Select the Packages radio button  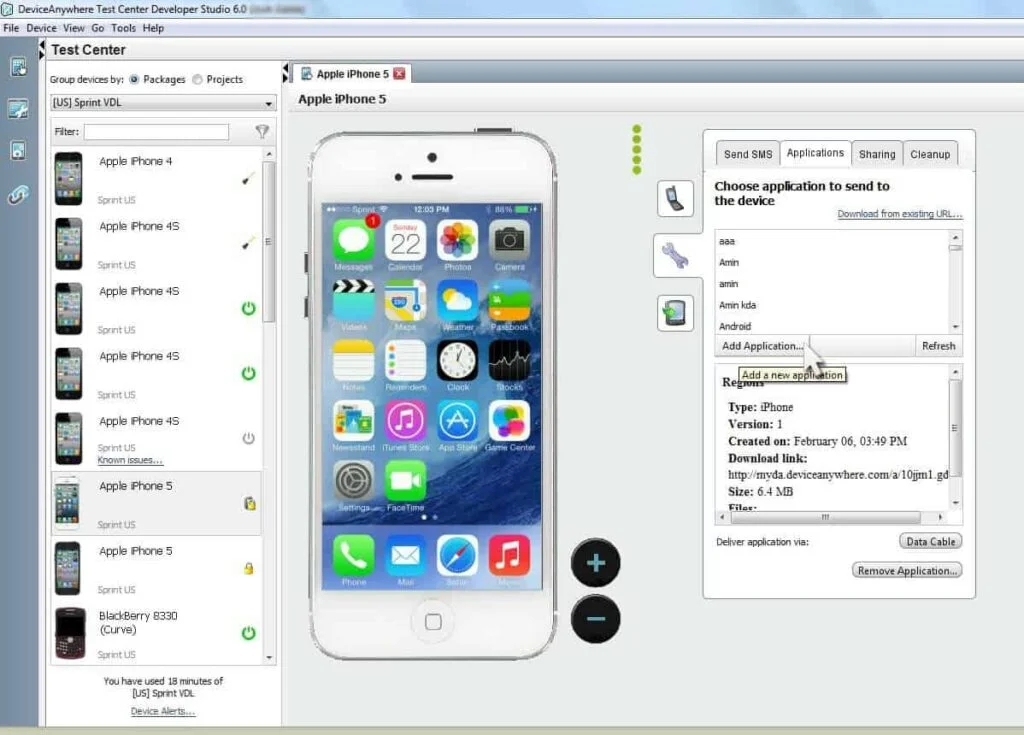point(134,79)
